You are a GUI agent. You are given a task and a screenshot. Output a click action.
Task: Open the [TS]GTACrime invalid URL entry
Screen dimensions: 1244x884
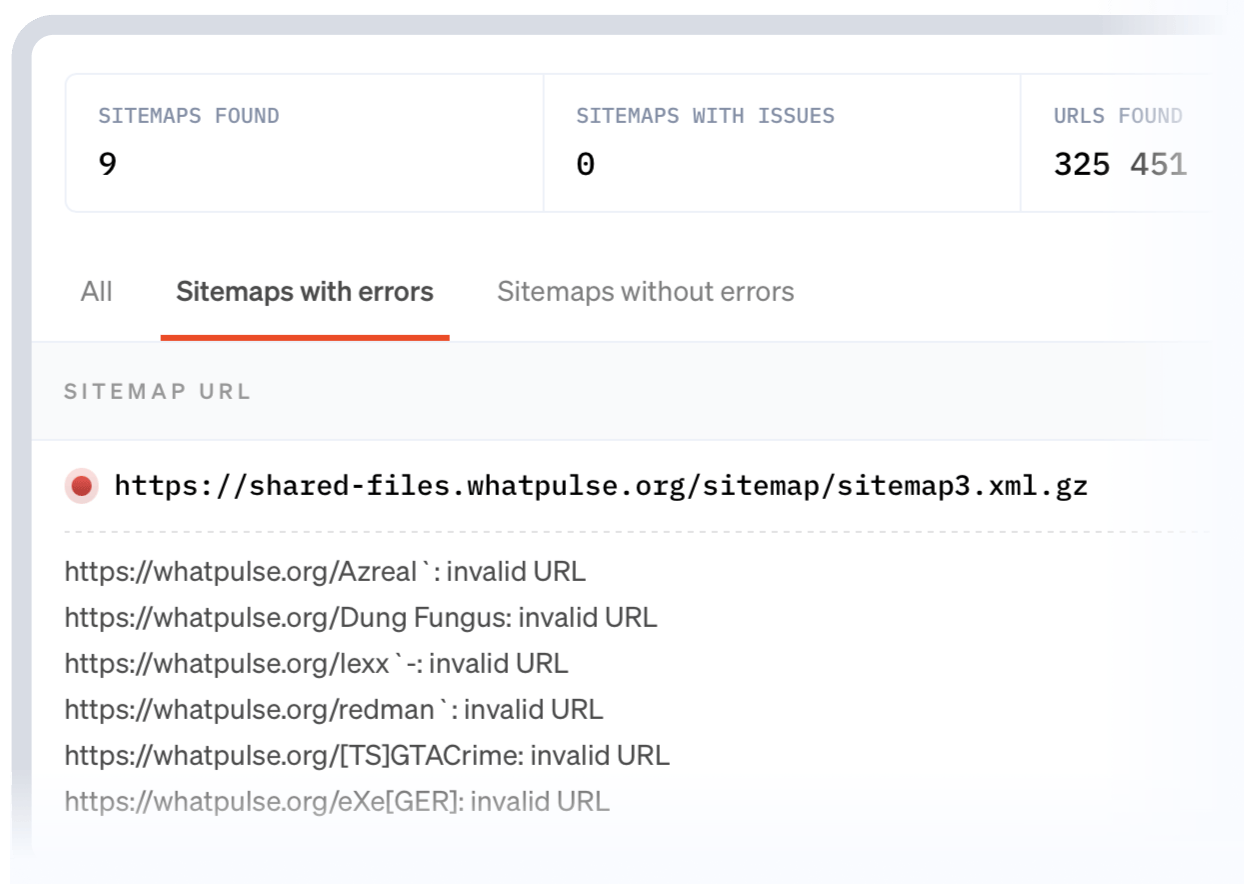point(366,756)
